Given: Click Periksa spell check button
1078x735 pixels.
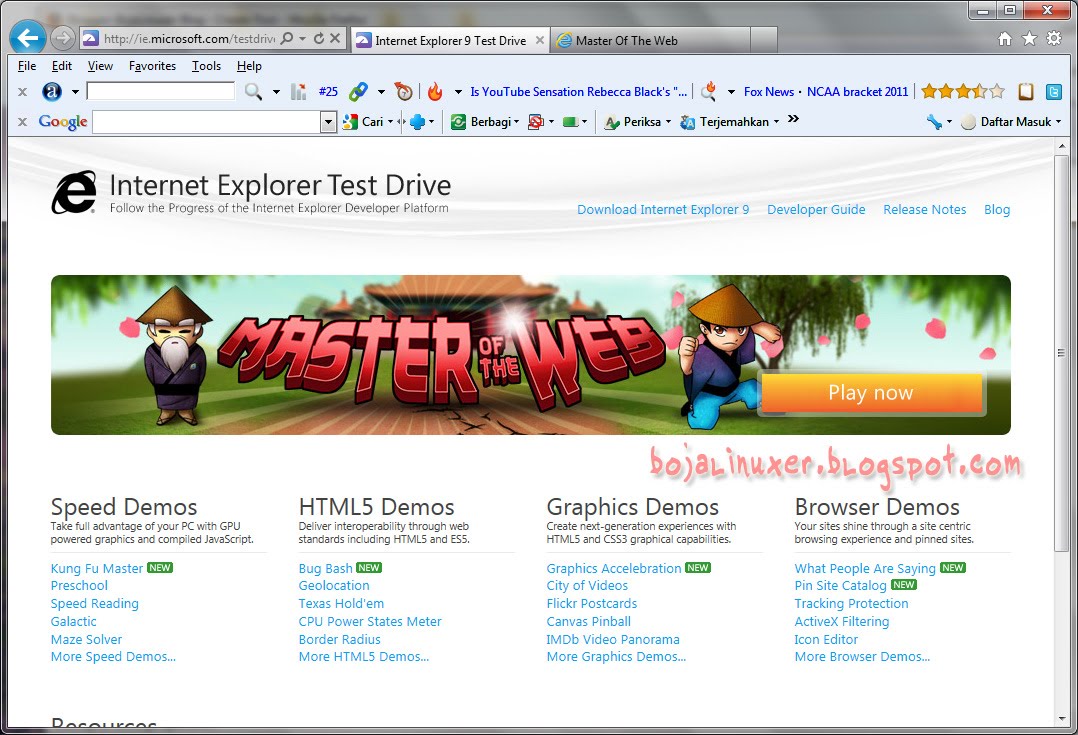Looking at the screenshot, I should pyautogui.click(x=632, y=122).
